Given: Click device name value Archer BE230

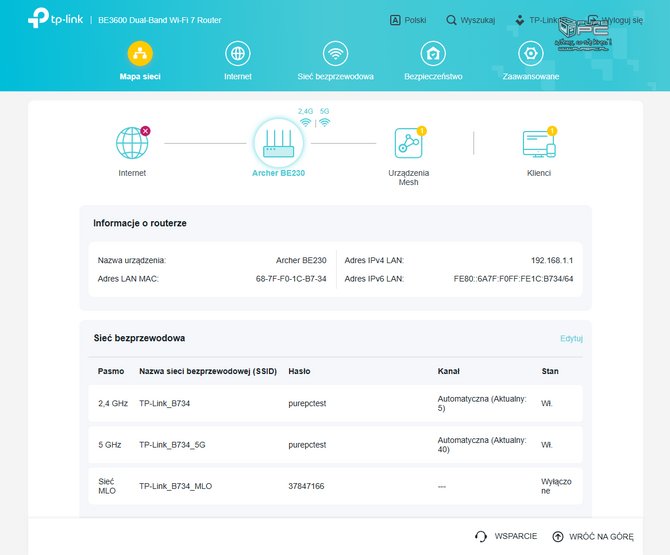Looking at the screenshot, I should coord(301,260).
